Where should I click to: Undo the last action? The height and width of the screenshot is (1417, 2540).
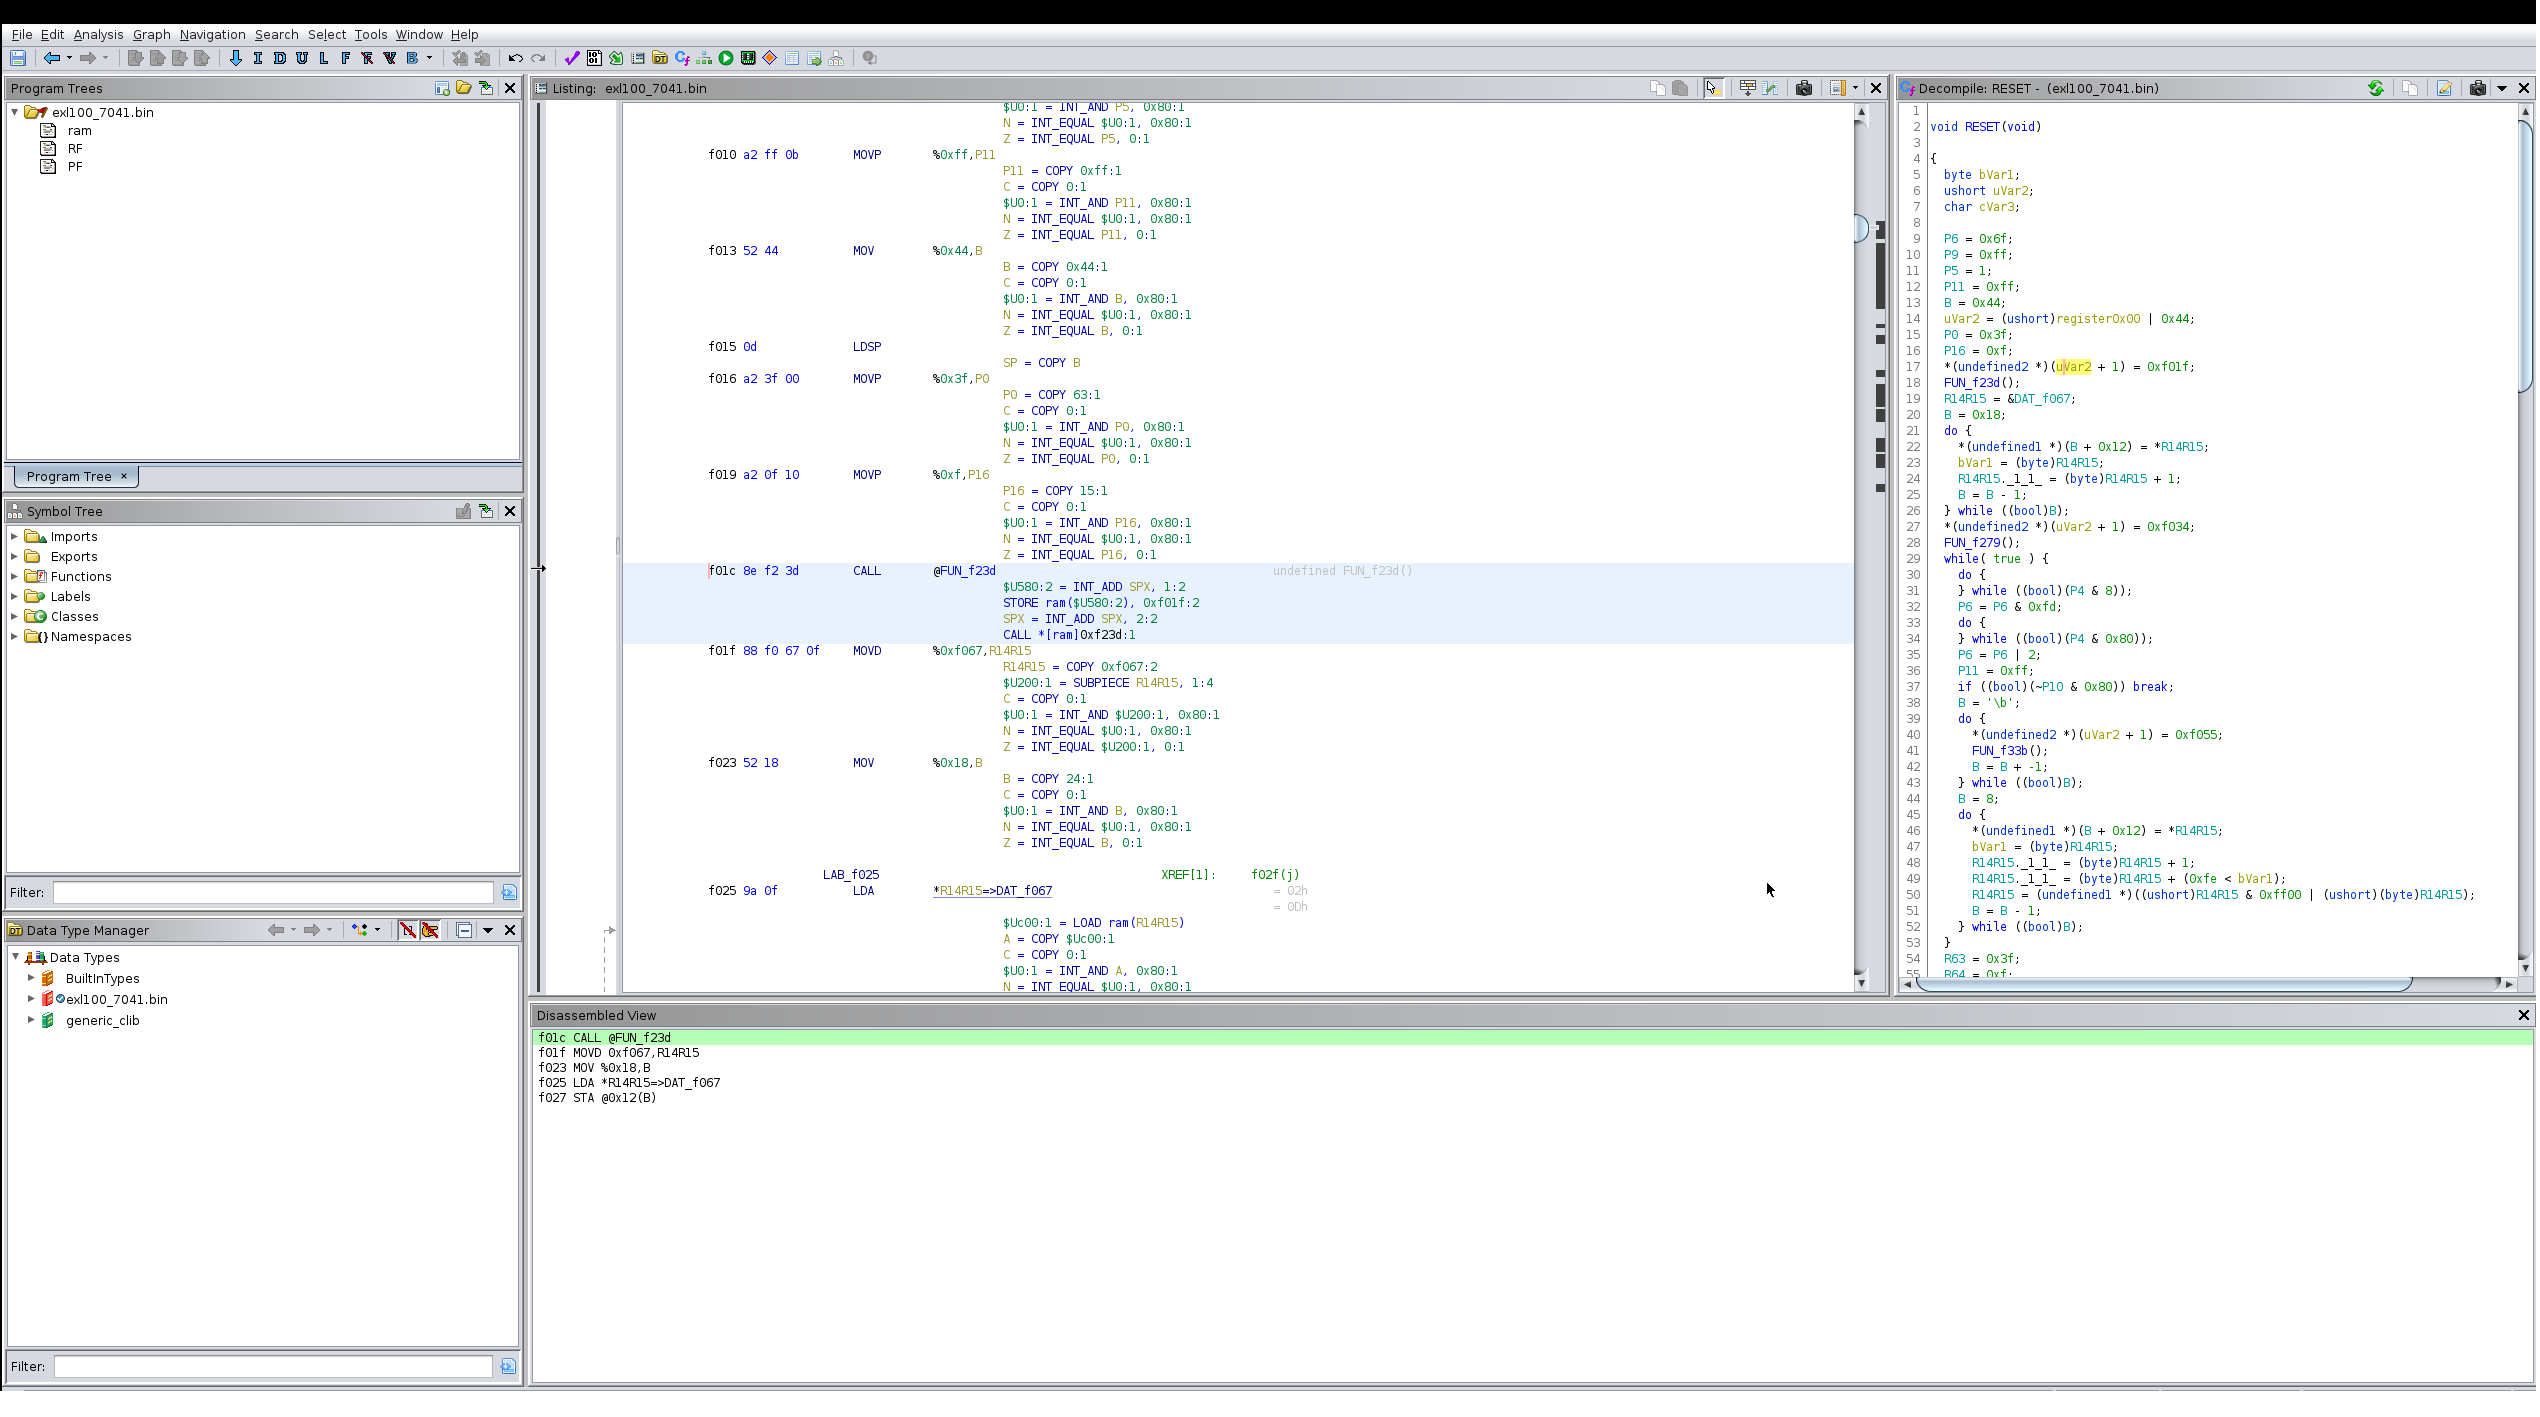(x=516, y=58)
